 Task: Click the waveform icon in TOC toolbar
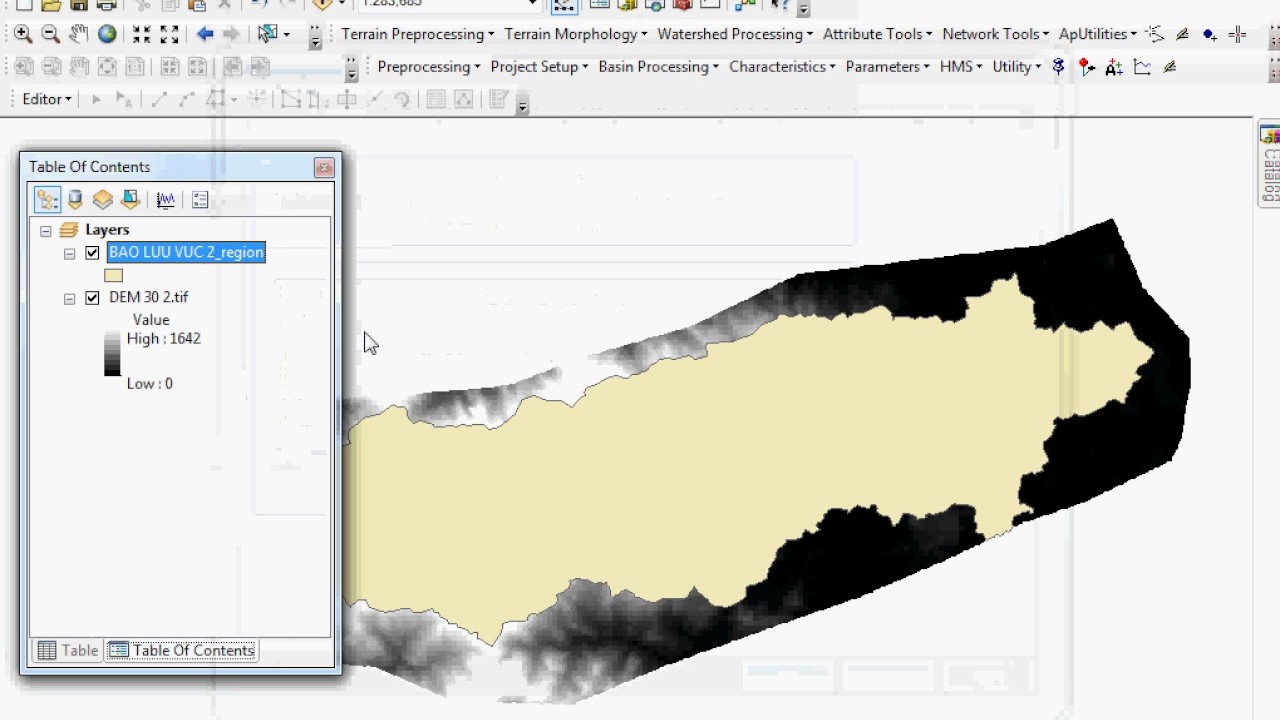tap(166, 200)
